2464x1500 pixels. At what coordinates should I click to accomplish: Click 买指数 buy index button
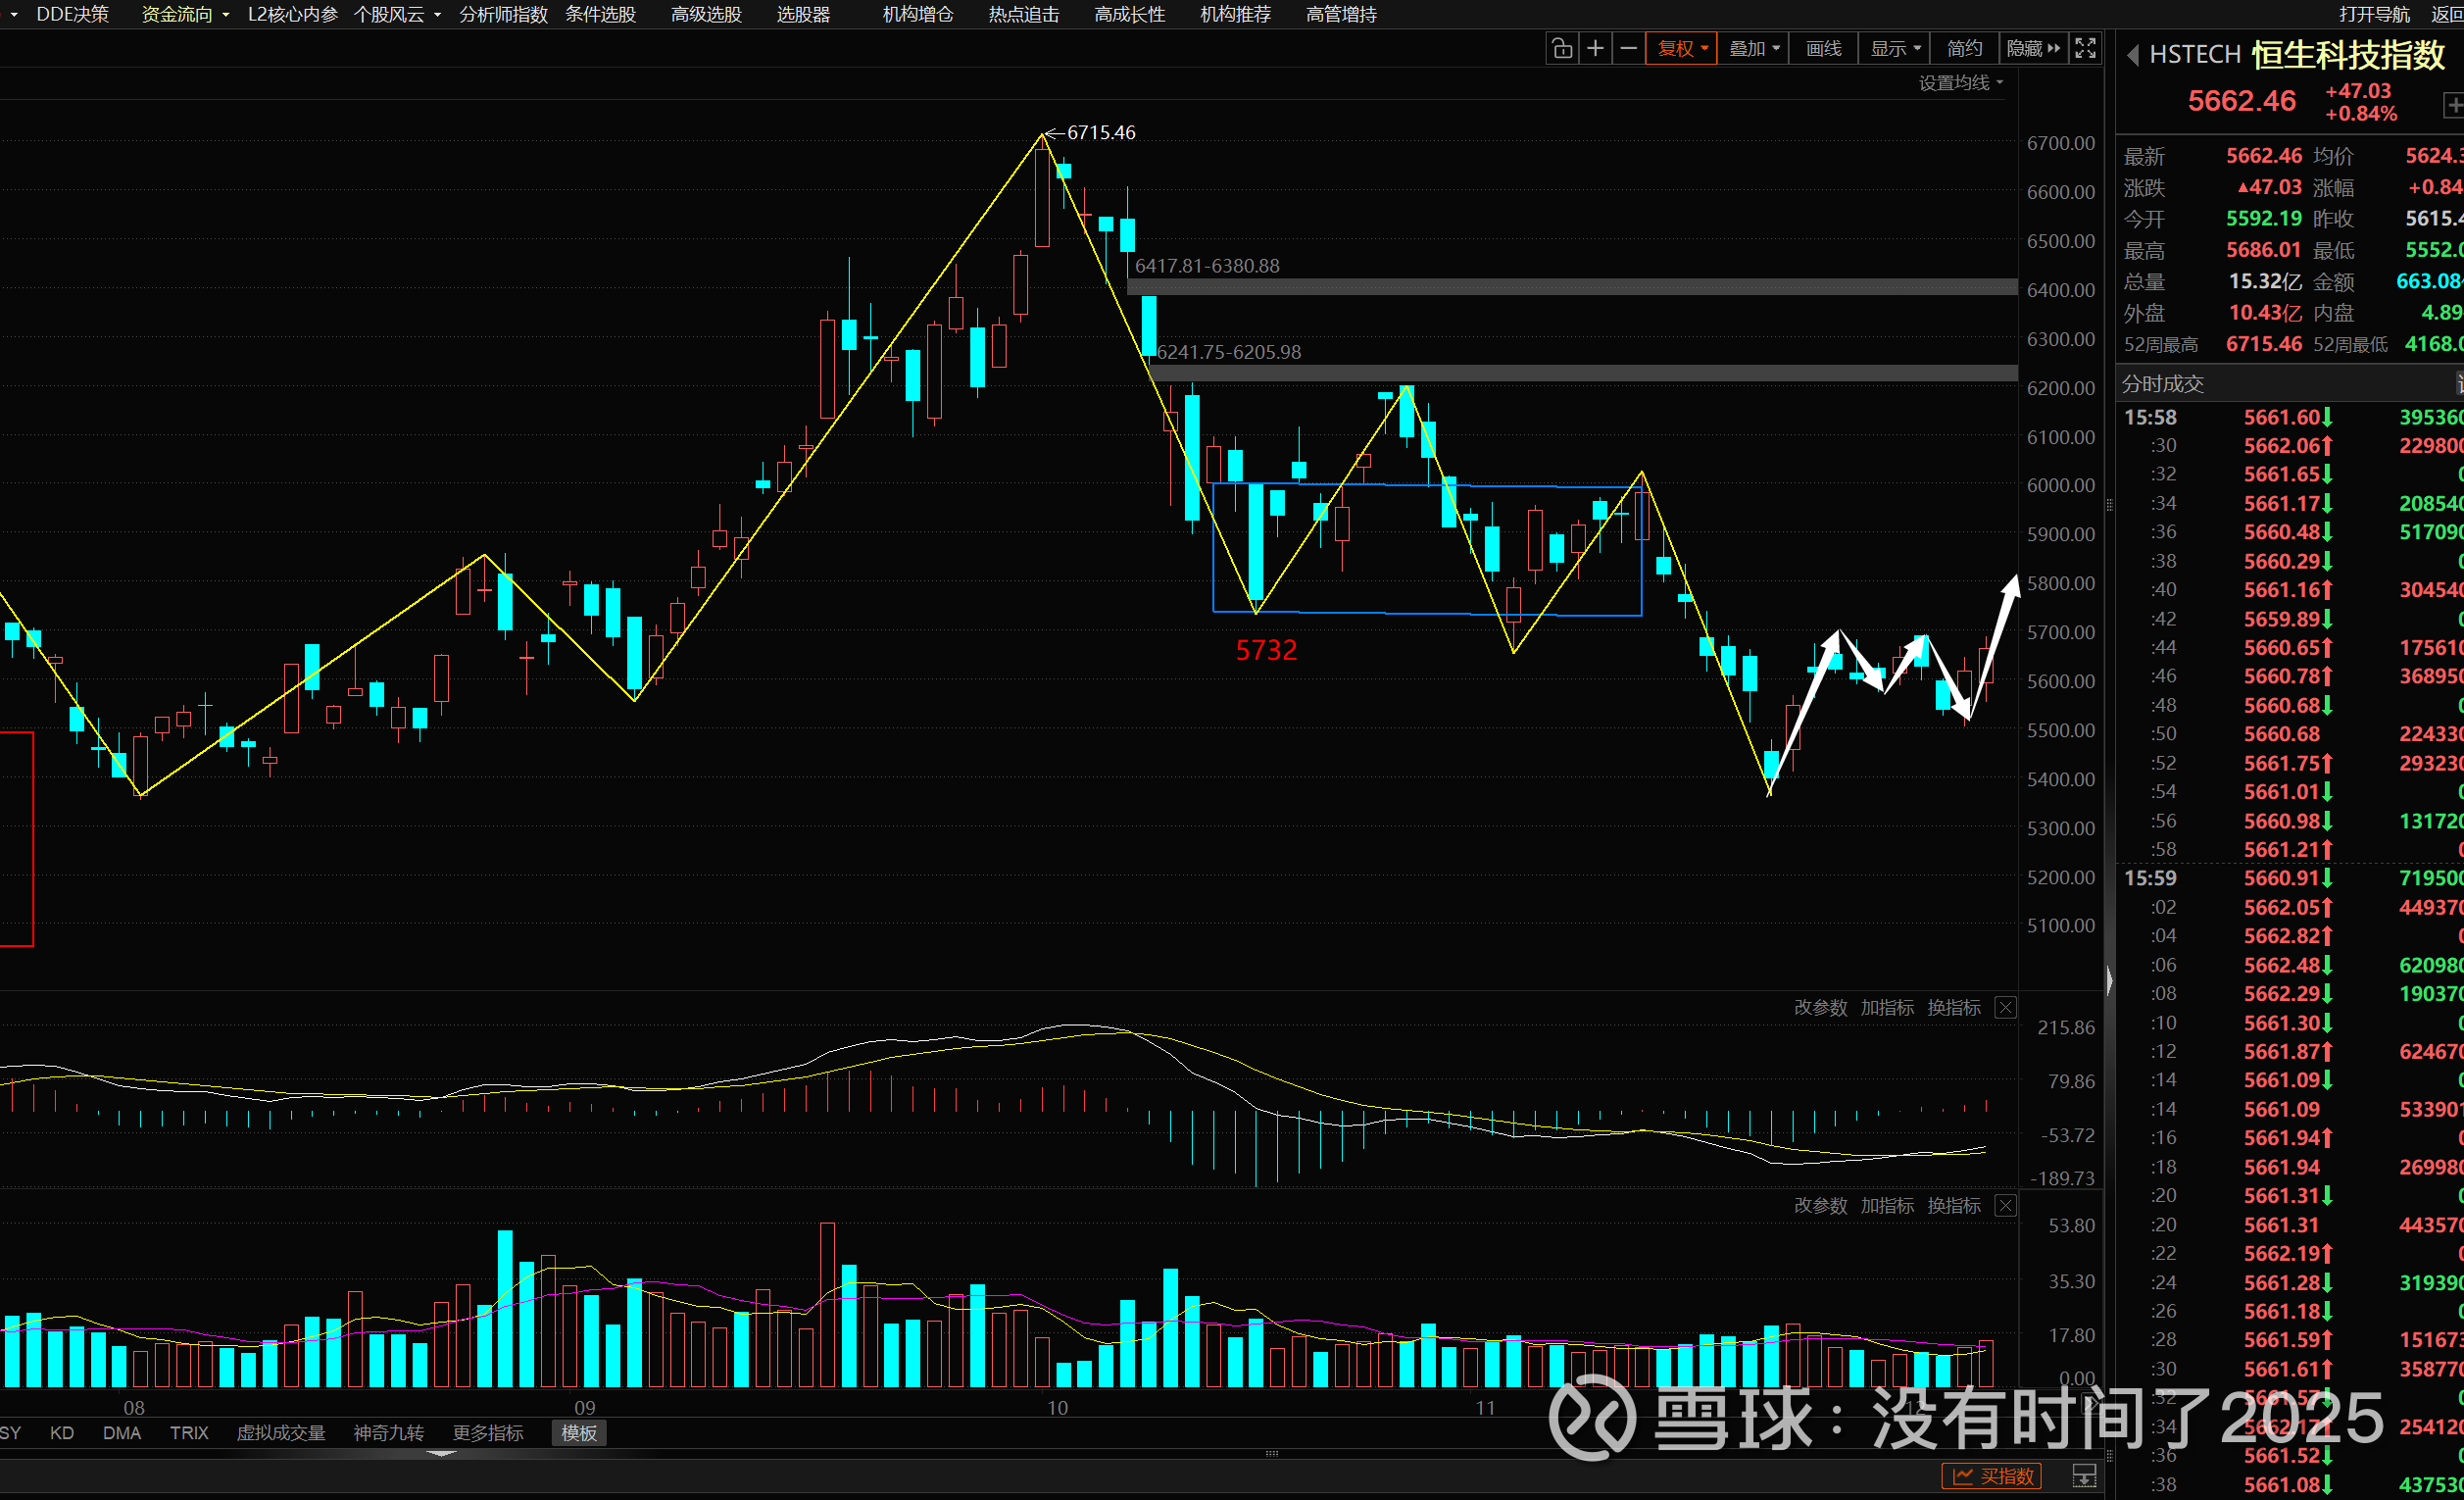[x=1991, y=1476]
